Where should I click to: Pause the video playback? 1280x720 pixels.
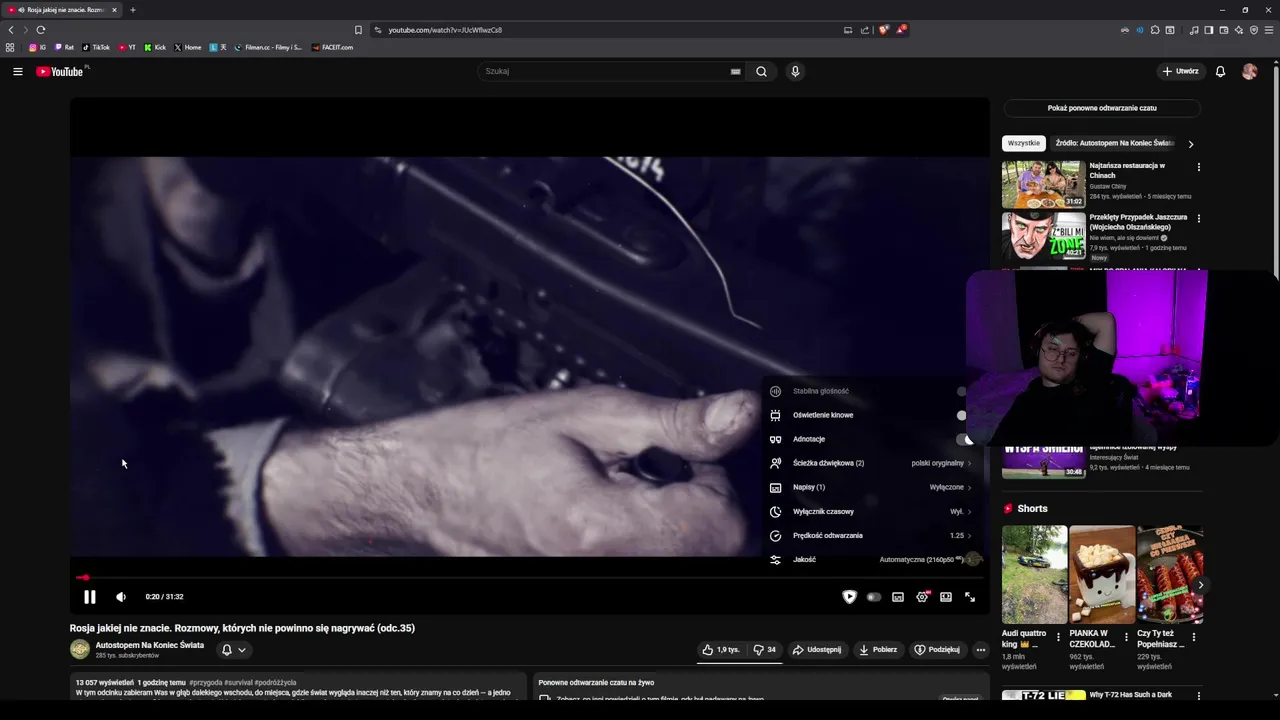[x=89, y=597]
